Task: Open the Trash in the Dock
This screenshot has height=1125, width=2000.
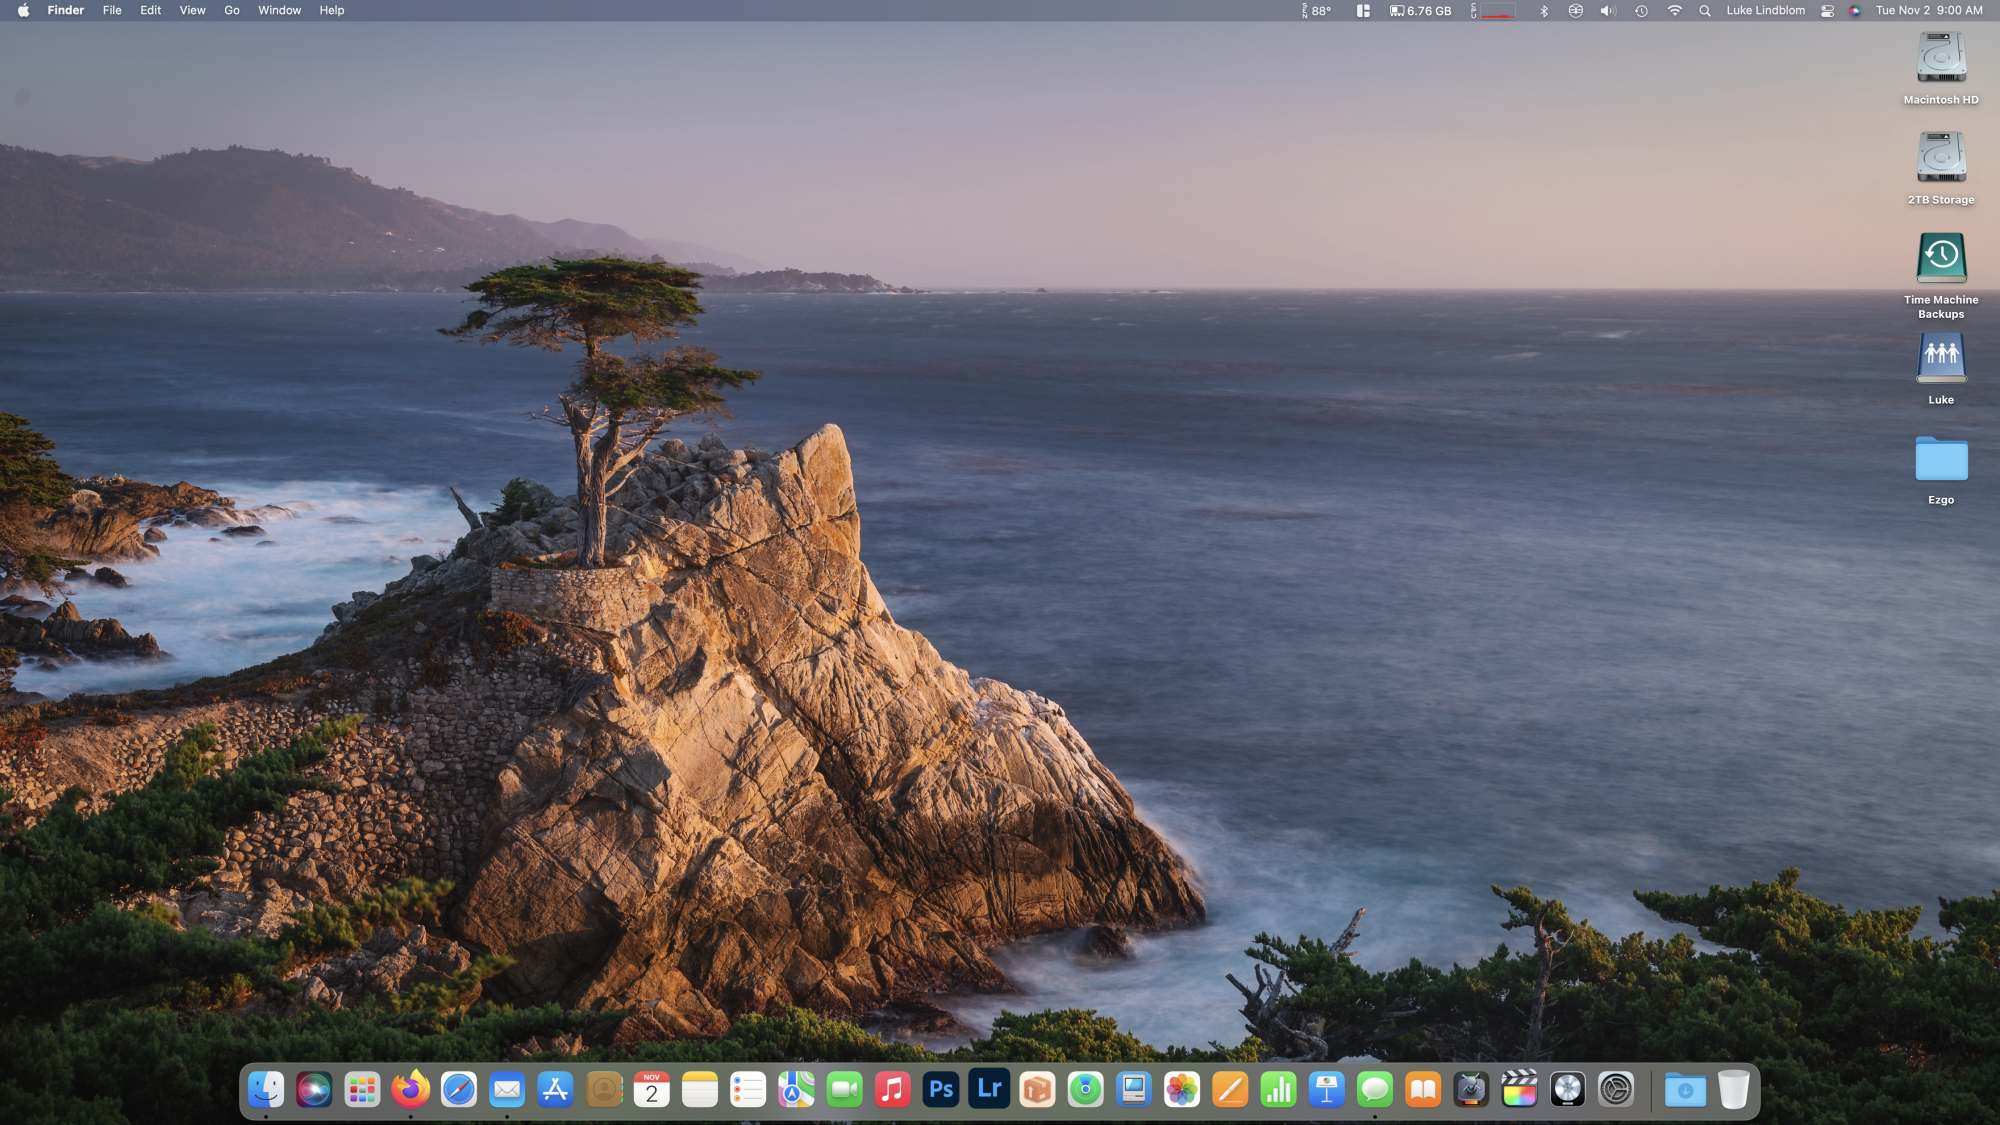Action: (1733, 1089)
